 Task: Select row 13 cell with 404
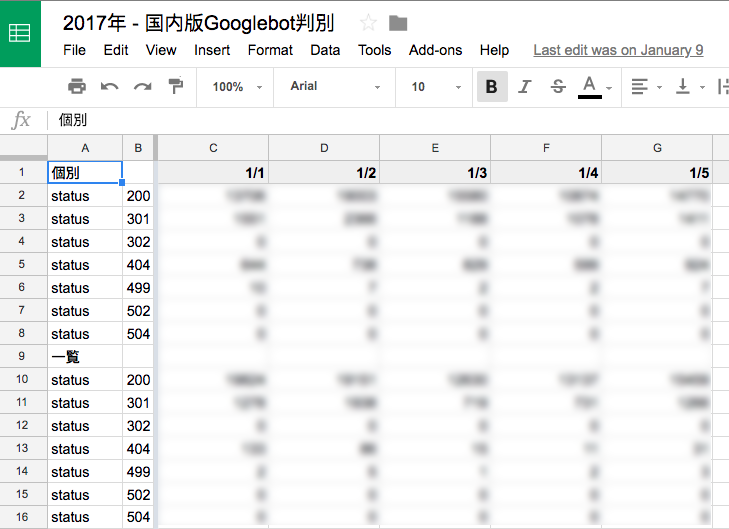[138, 449]
